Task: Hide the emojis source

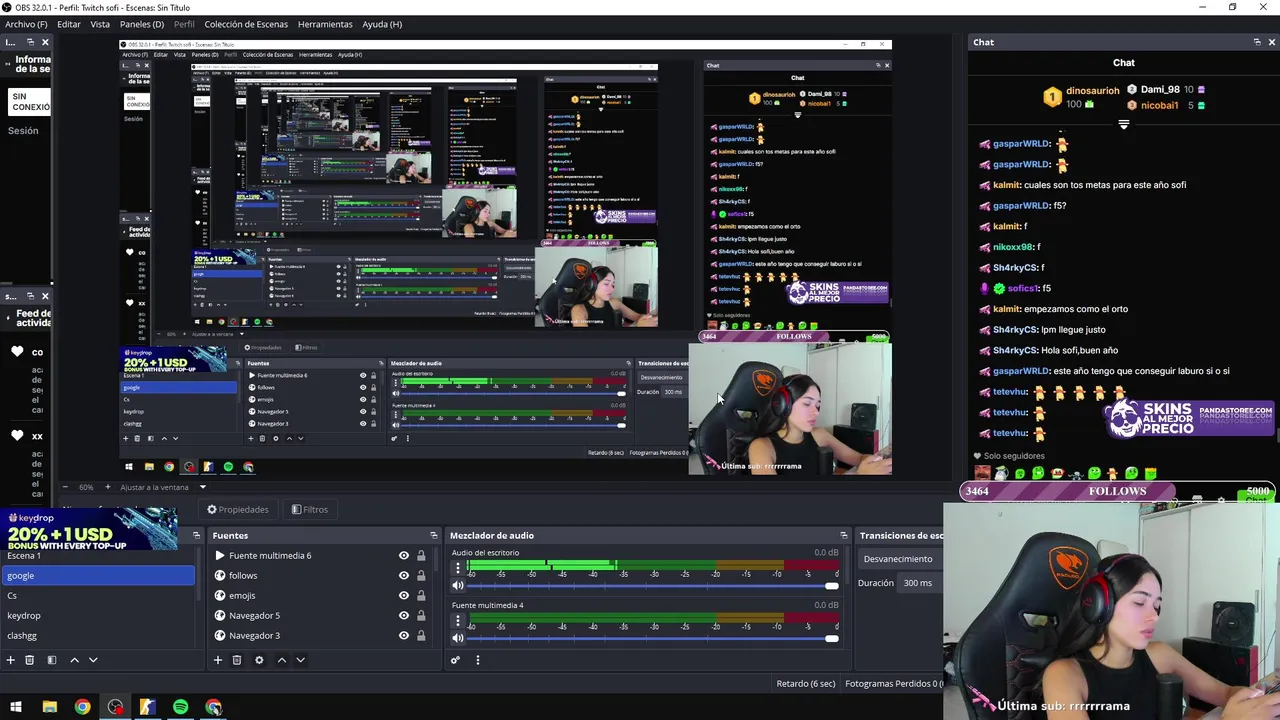Action: (404, 596)
